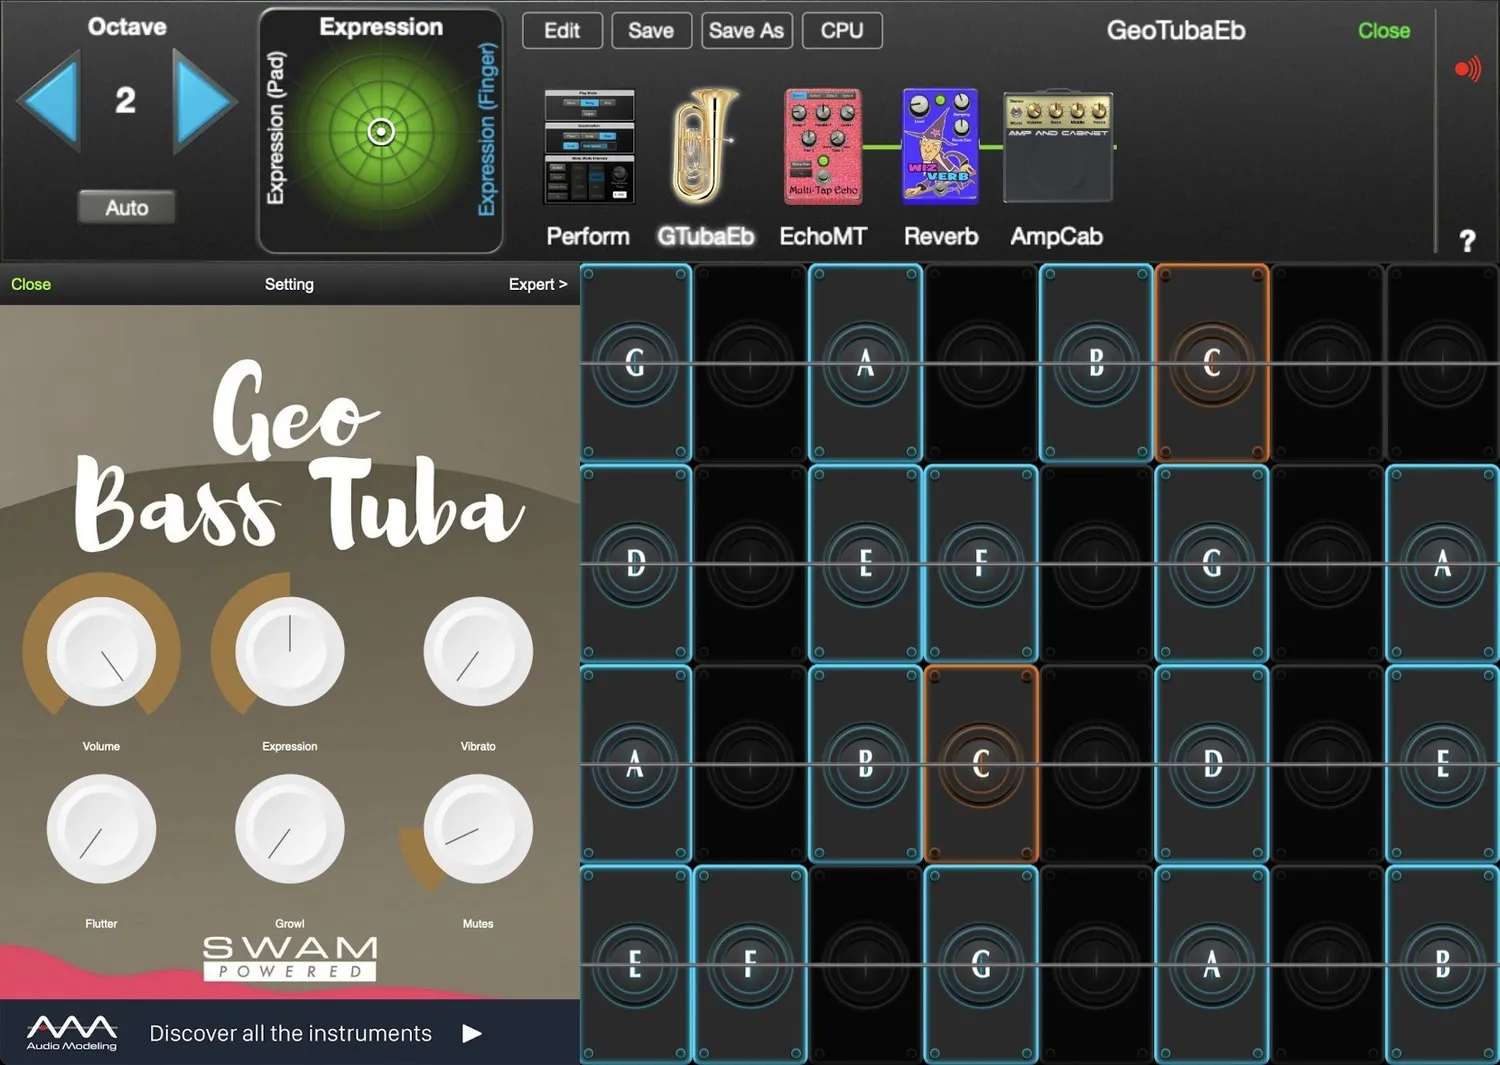Image resolution: width=1500 pixels, height=1065 pixels.
Task: Select the GTubaEb tuba instrument icon
Action: click(x=705, y=146)
